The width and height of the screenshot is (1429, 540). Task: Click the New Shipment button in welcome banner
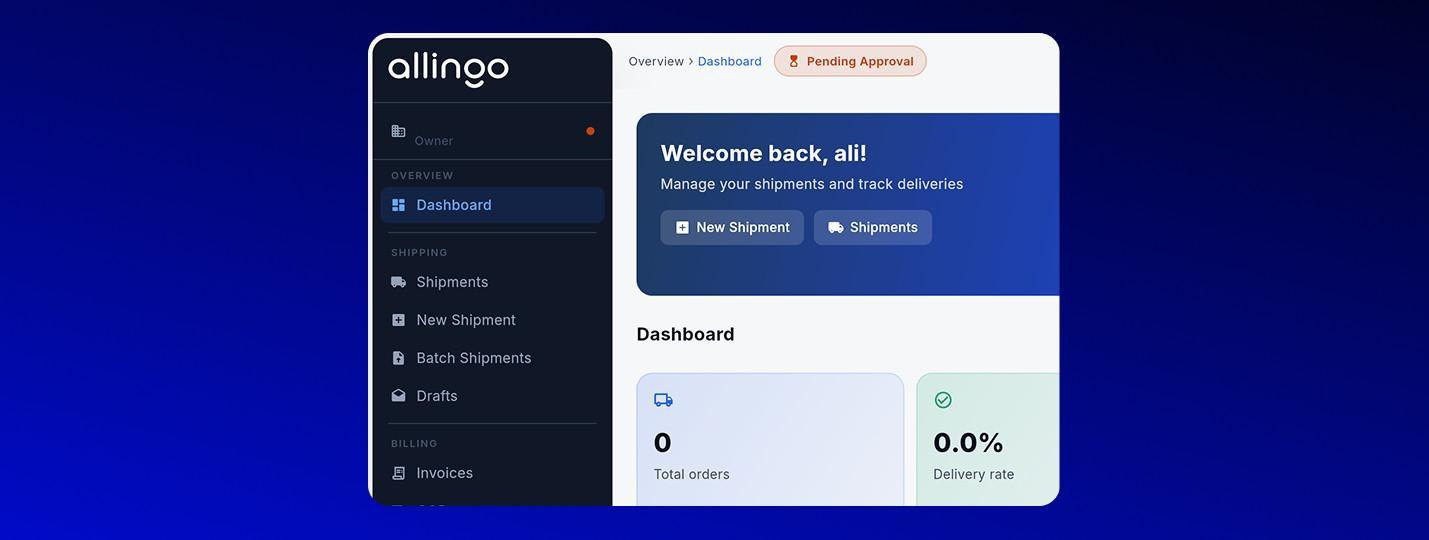pos(732,228)
